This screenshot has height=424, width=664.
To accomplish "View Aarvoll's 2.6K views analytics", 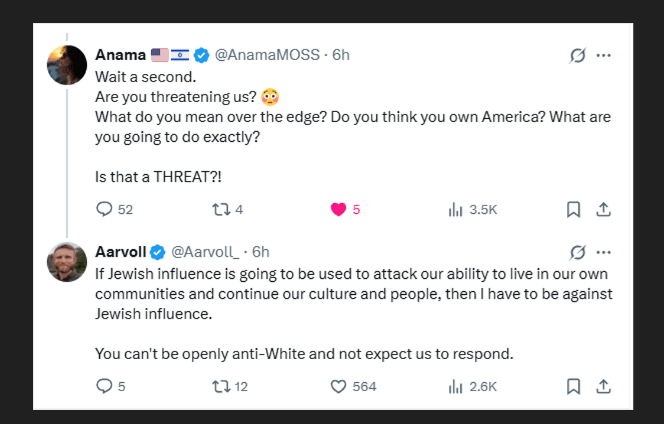I will 455,386.
